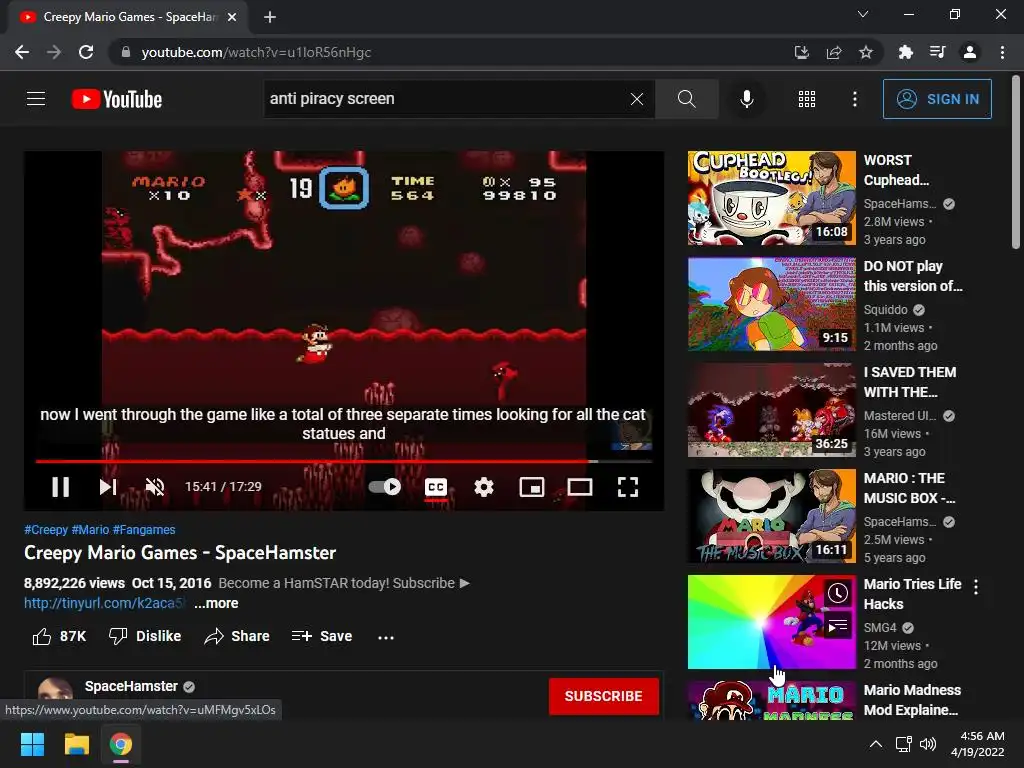Screen dimensions: 1024x768
Task: Seek on the red video progress bar
Action: 344,461
